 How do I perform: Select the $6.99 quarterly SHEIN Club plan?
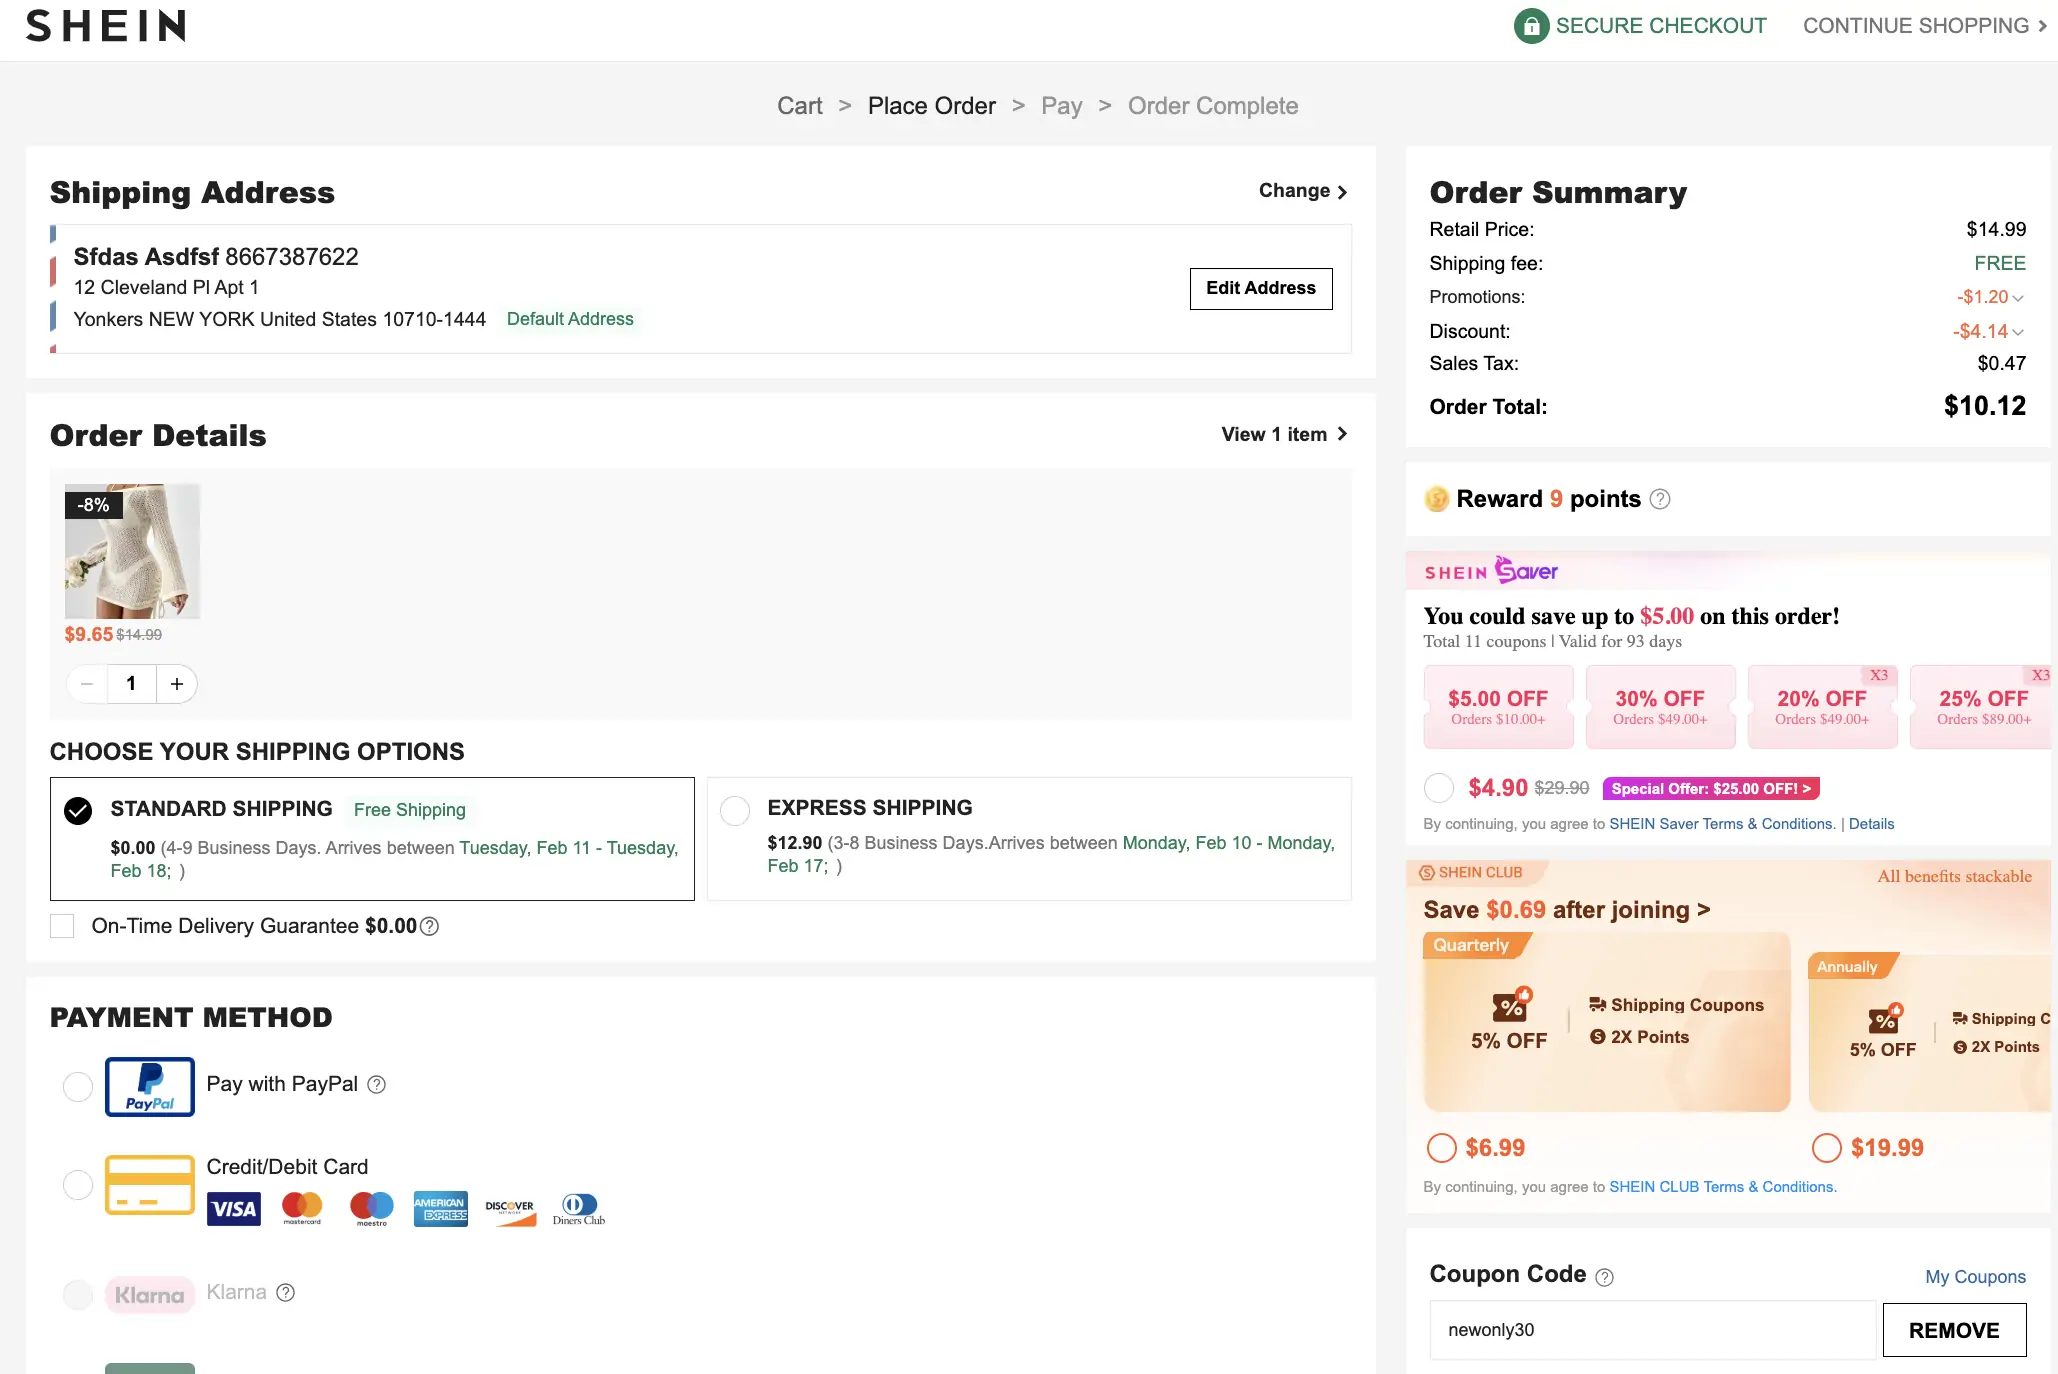(x=1441, y=1148)
